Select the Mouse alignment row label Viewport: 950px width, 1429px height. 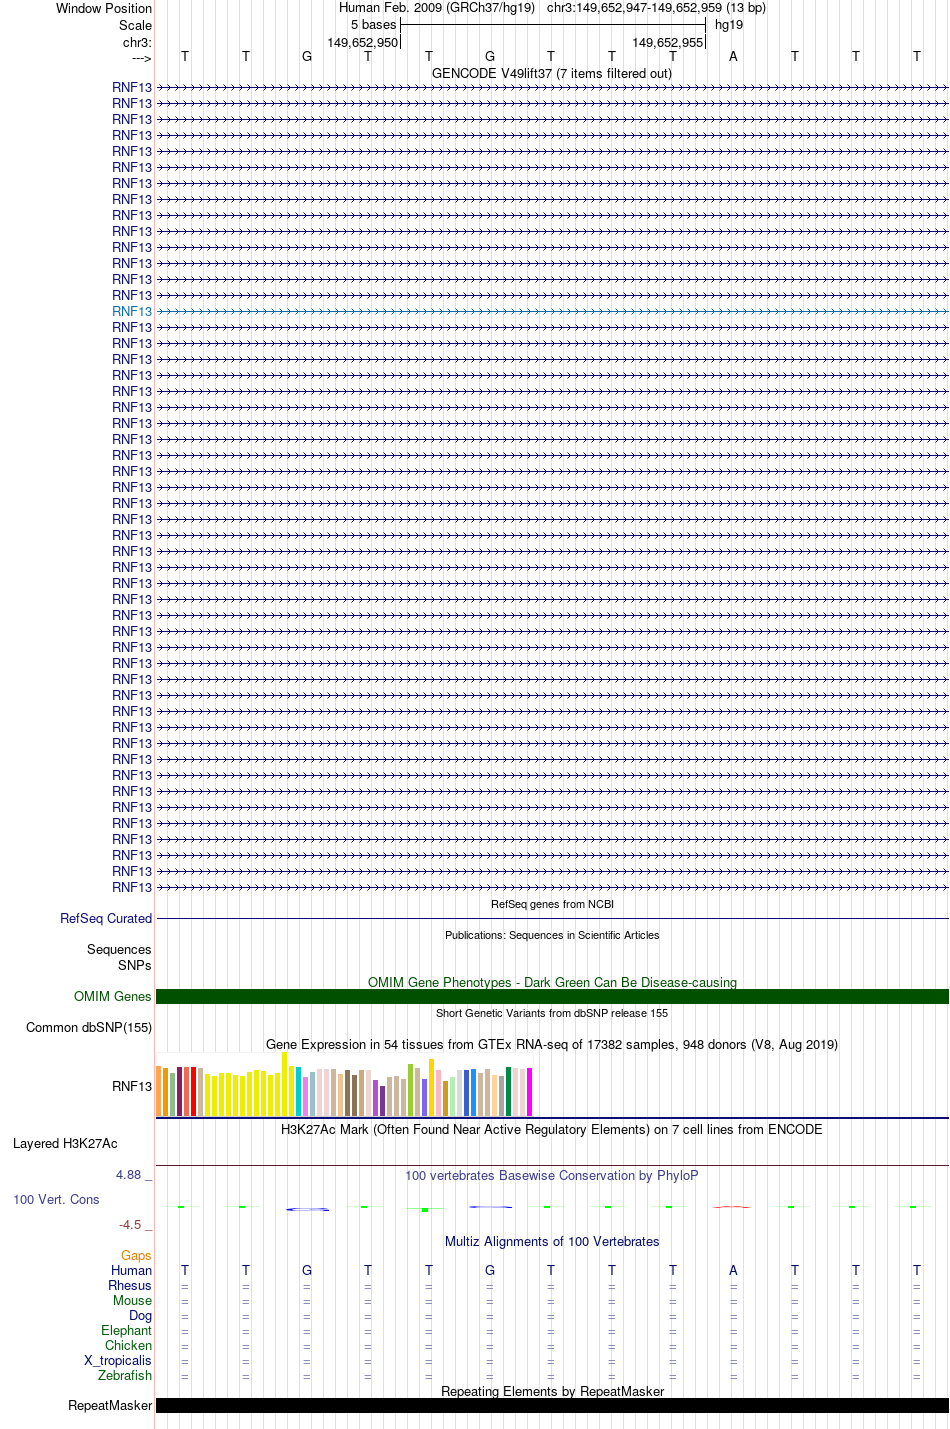[x=133, y=1300]
